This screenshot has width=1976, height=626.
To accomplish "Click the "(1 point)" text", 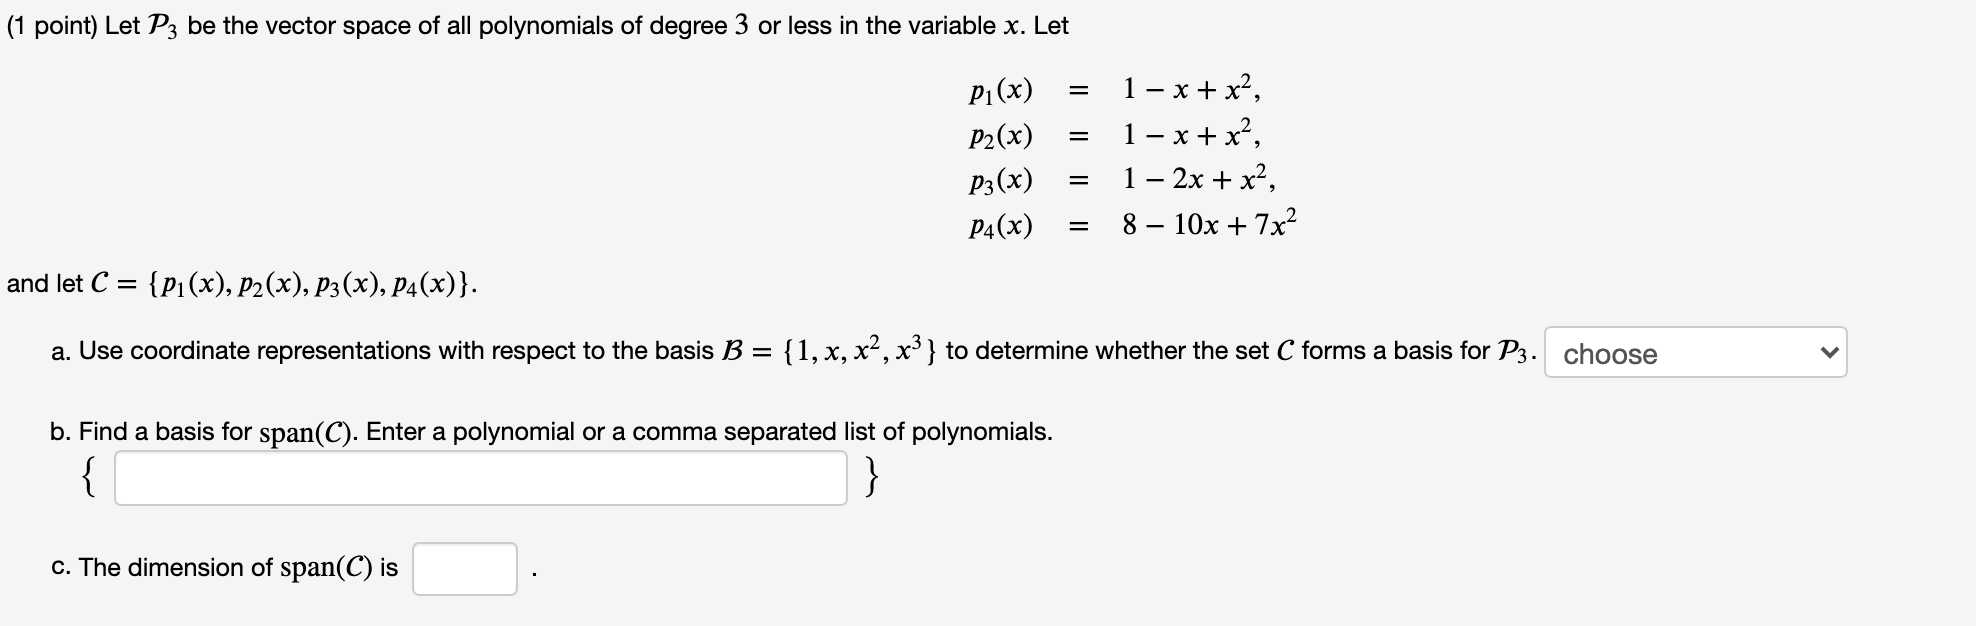I will pyautogui.click(x=52, y=26).
